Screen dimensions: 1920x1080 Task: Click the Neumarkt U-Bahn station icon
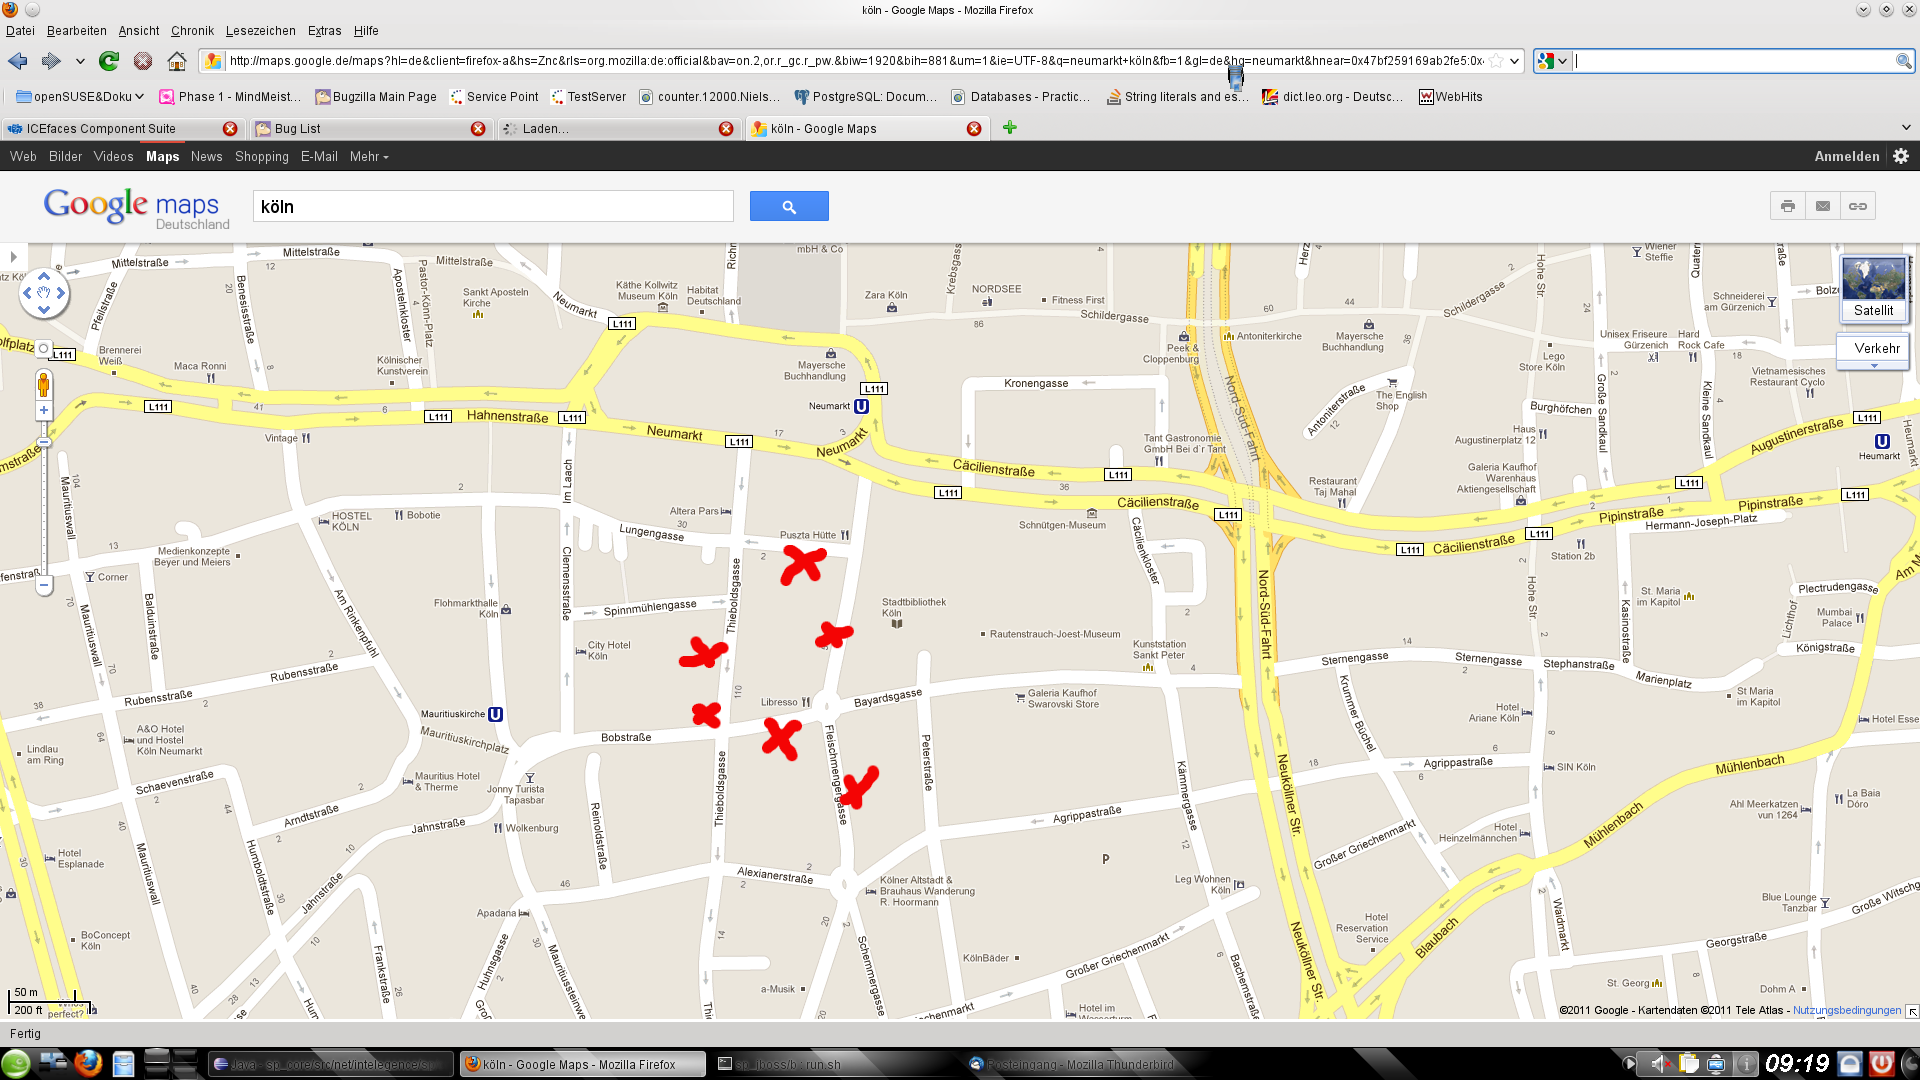click(x=861, y=407)
